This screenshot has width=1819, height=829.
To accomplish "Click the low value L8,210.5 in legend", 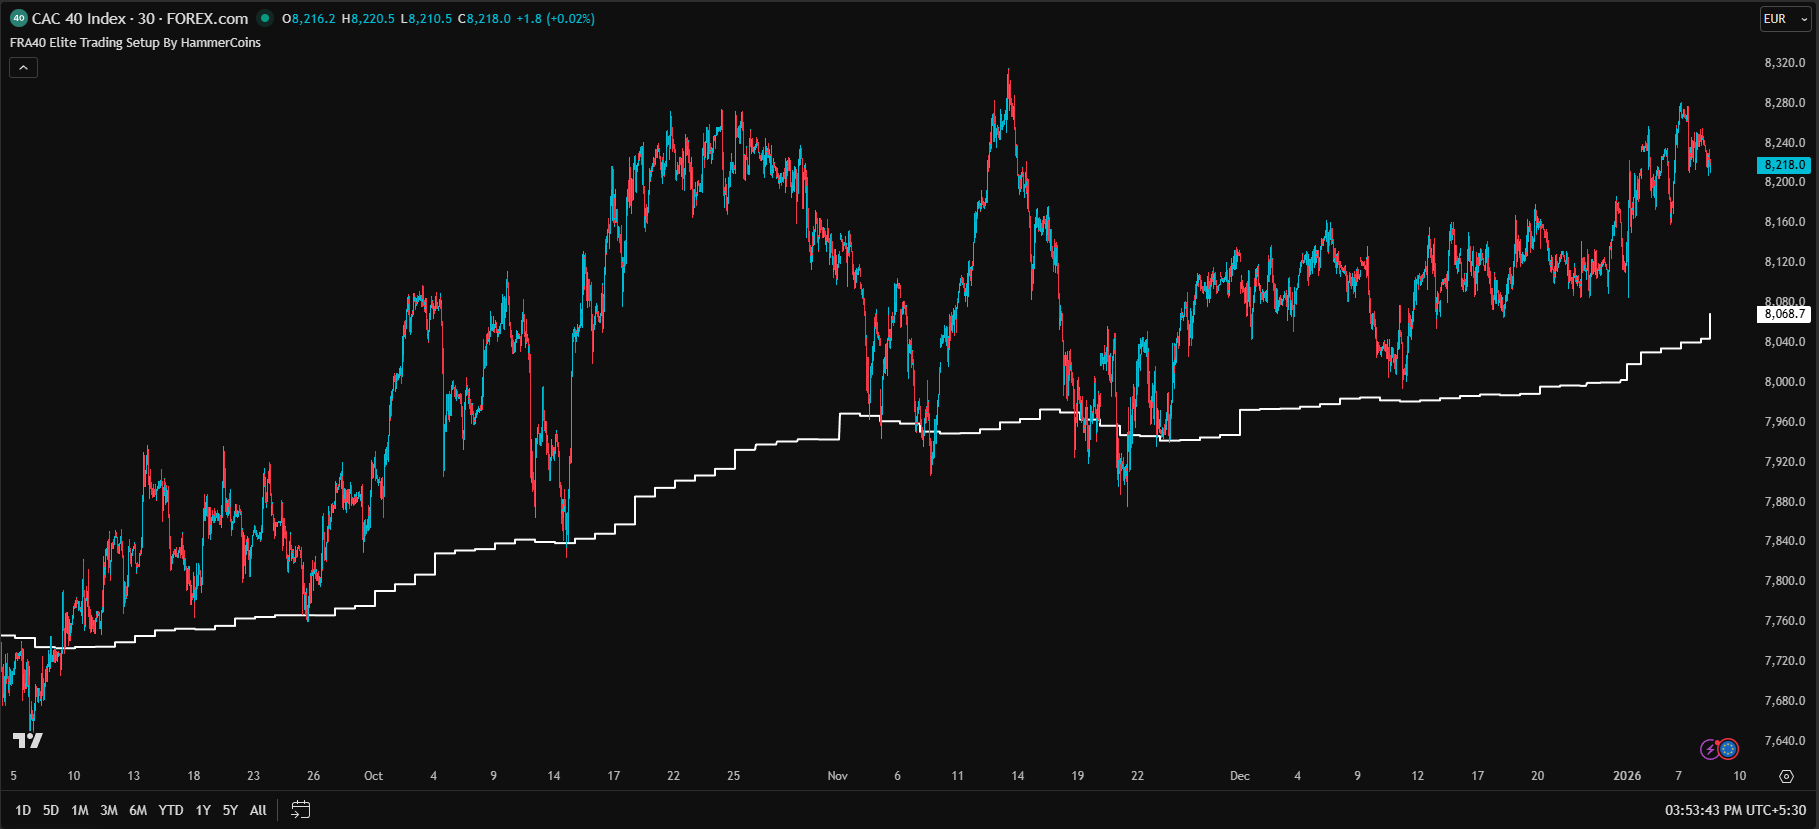I will pos(426,19).
